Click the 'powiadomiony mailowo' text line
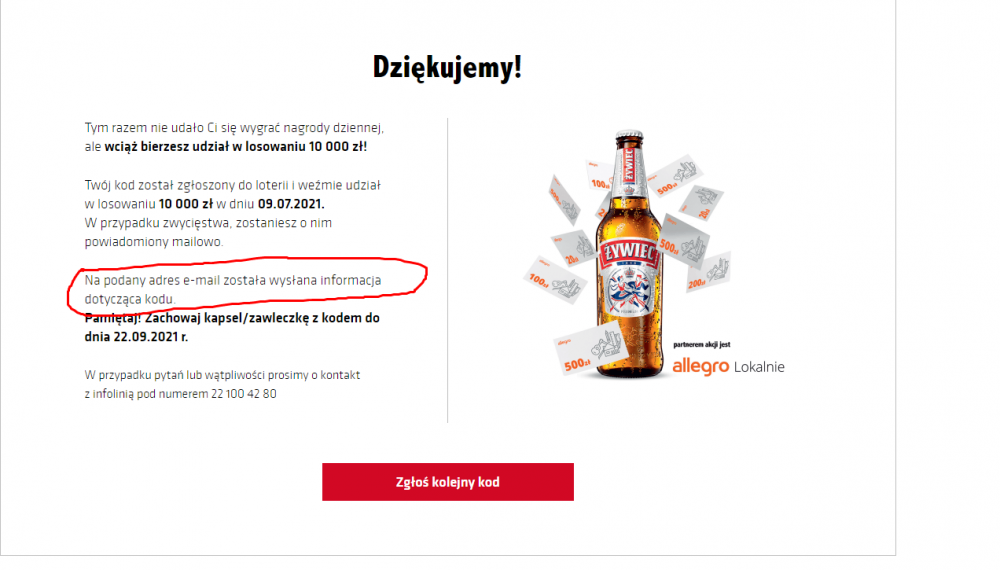This screenshot has width=1000, height=570. click(x=154, y=242)
